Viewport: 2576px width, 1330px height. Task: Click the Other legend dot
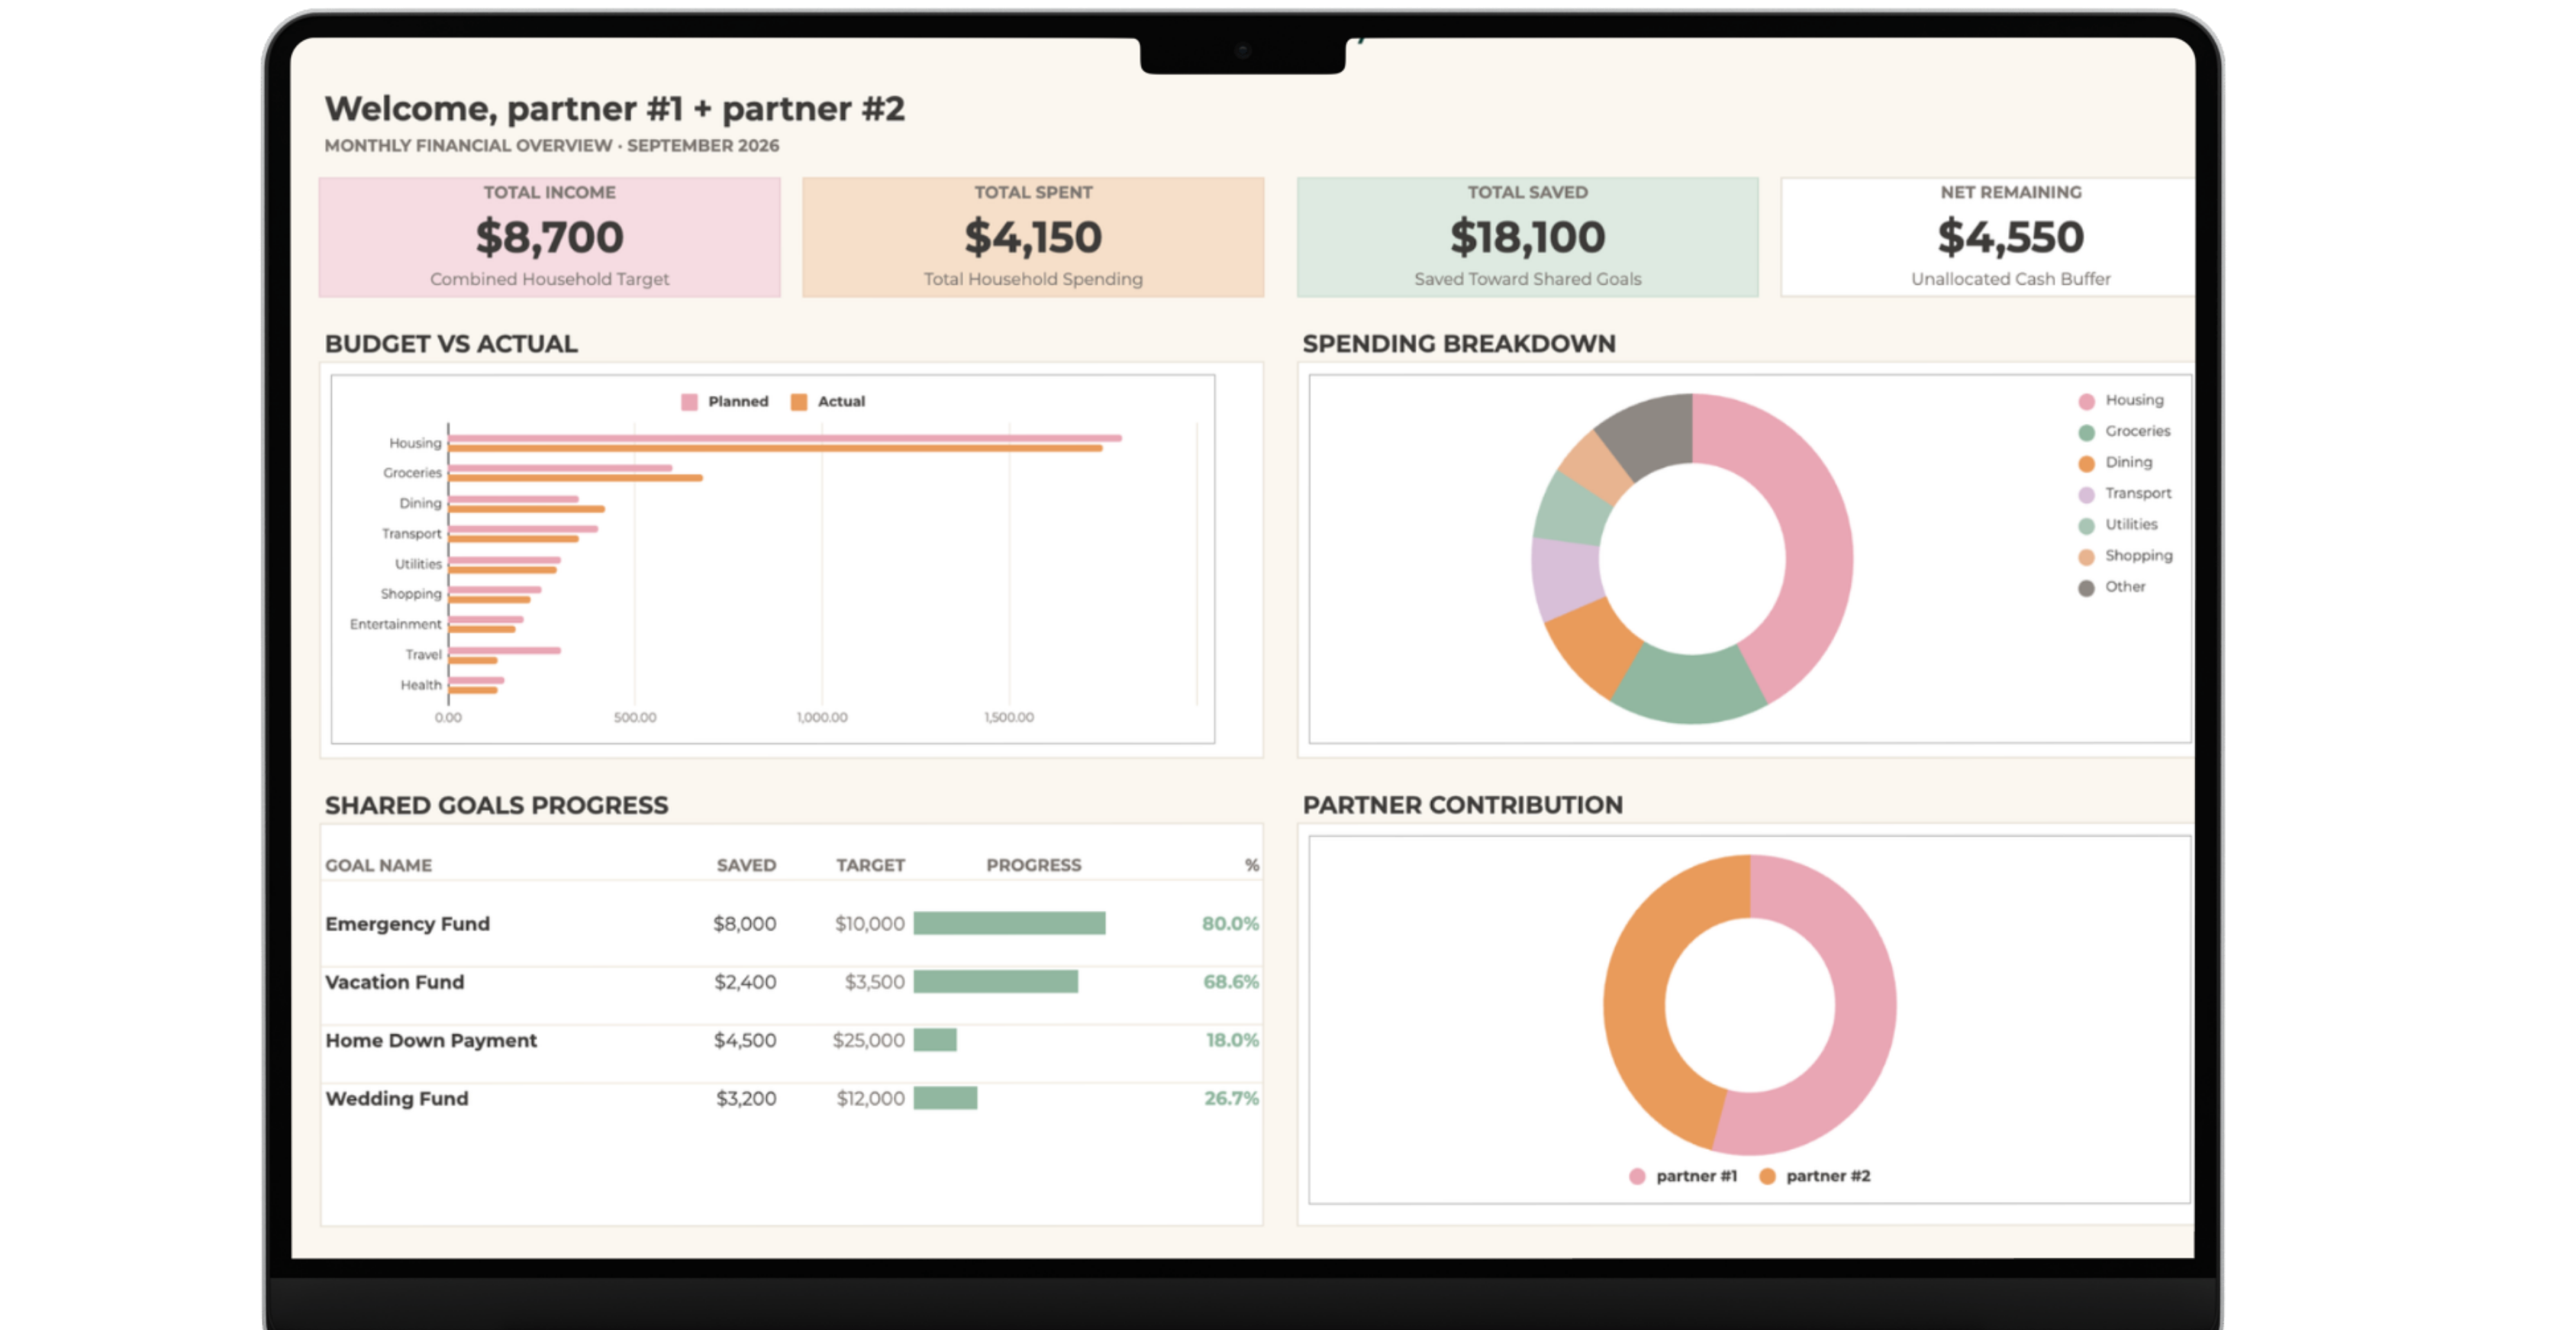(x=2086, y=588)
